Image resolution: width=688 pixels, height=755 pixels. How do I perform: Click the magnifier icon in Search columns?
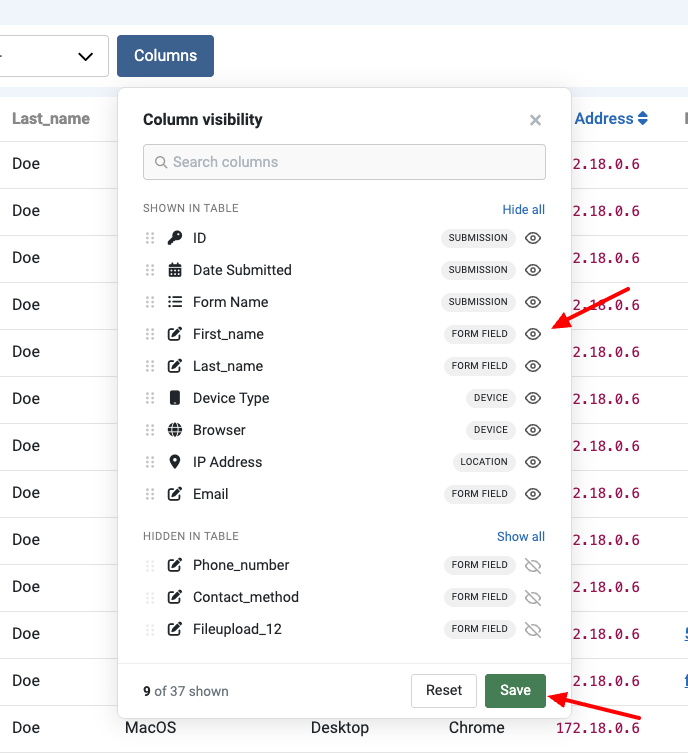point(161,162)
